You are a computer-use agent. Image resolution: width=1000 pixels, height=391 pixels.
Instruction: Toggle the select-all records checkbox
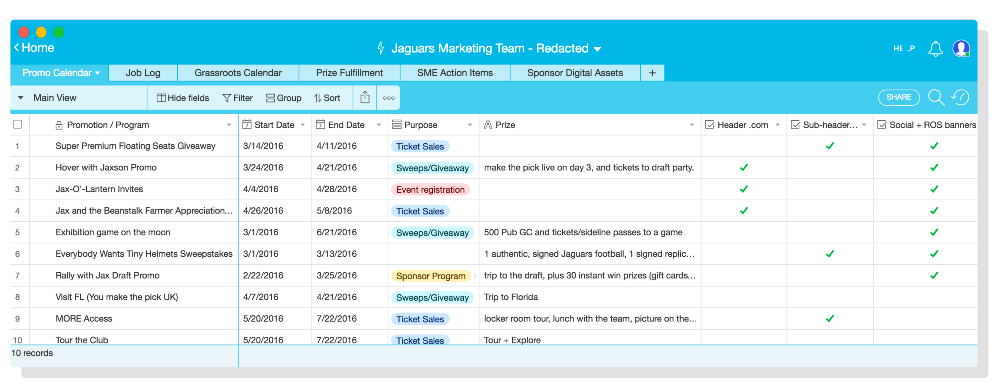click(18, 125)
